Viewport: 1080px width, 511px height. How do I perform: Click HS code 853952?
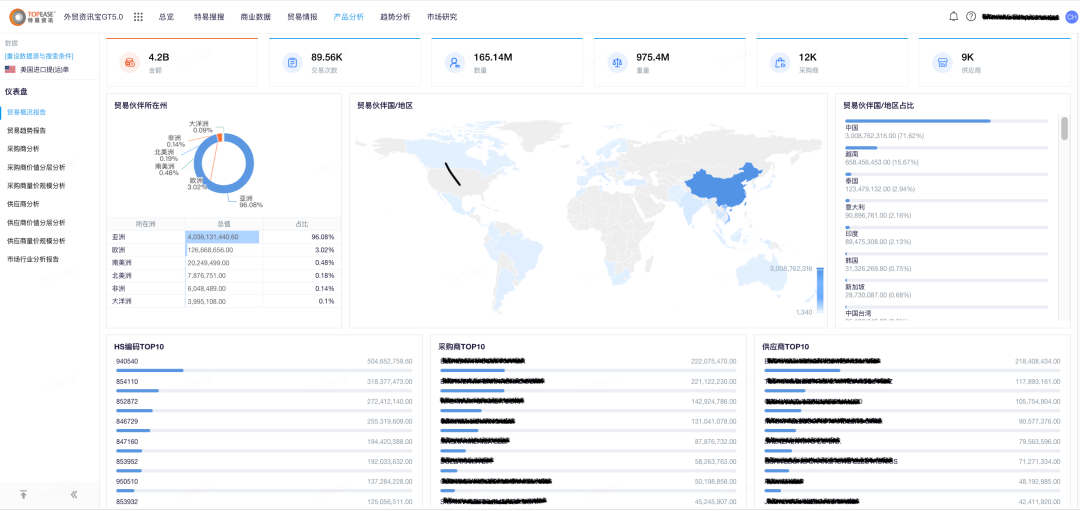125,461
